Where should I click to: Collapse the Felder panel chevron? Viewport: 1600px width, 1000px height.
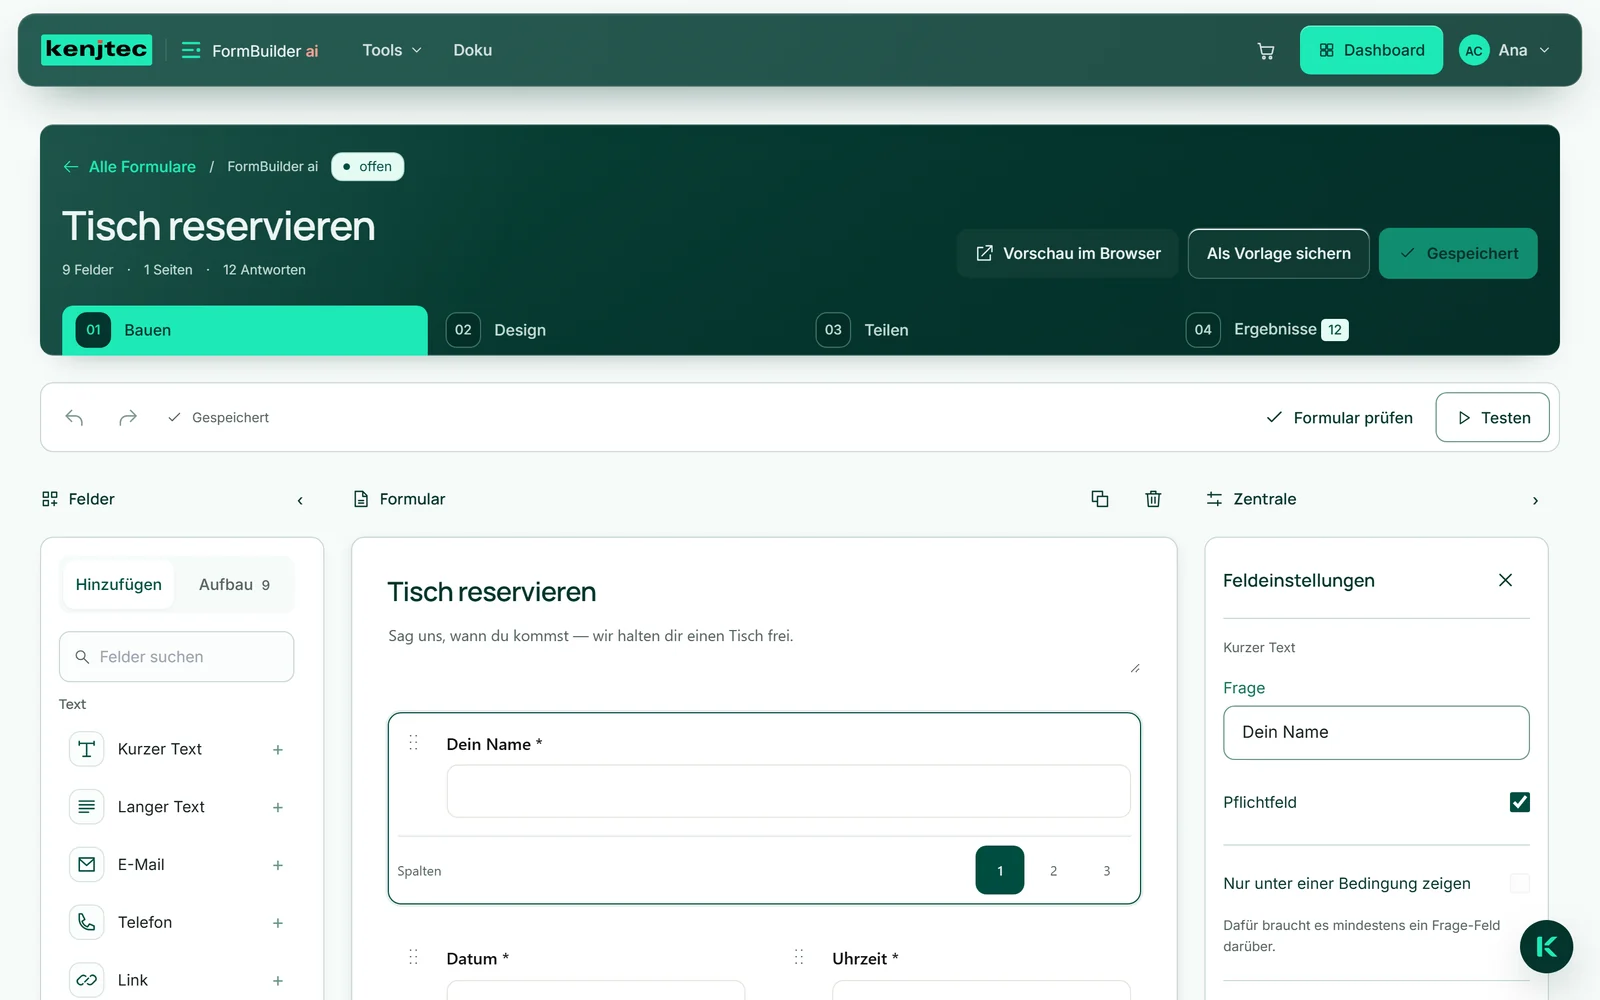tap(300, 500)
